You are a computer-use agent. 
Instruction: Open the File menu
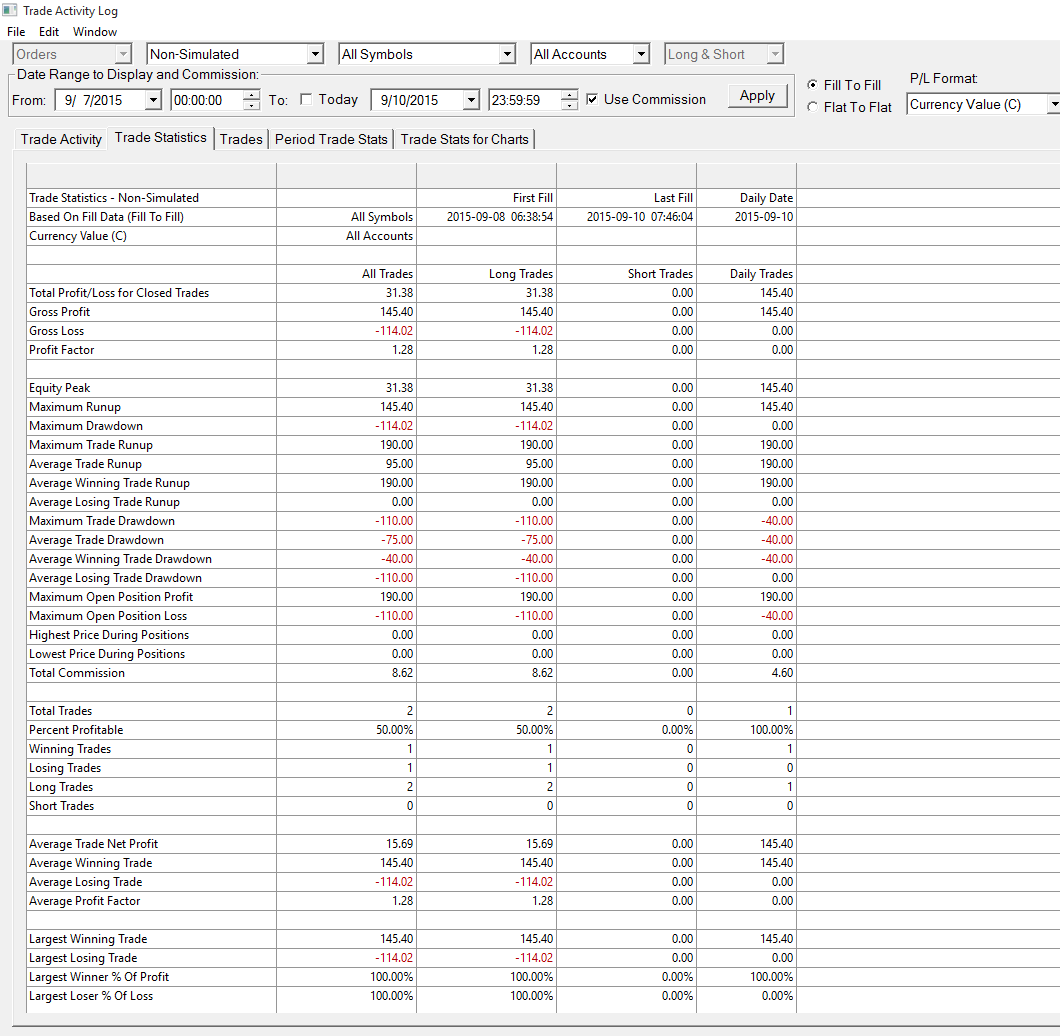click(16, 32)
